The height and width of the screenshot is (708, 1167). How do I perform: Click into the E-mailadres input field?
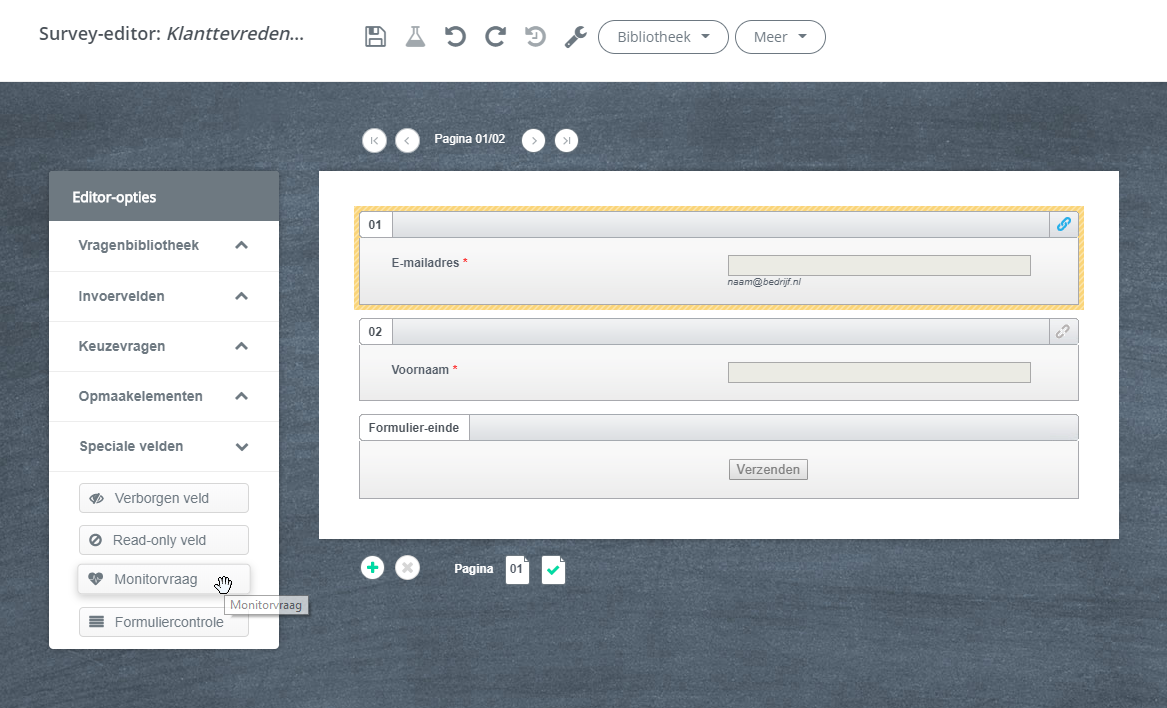point(879,265)
